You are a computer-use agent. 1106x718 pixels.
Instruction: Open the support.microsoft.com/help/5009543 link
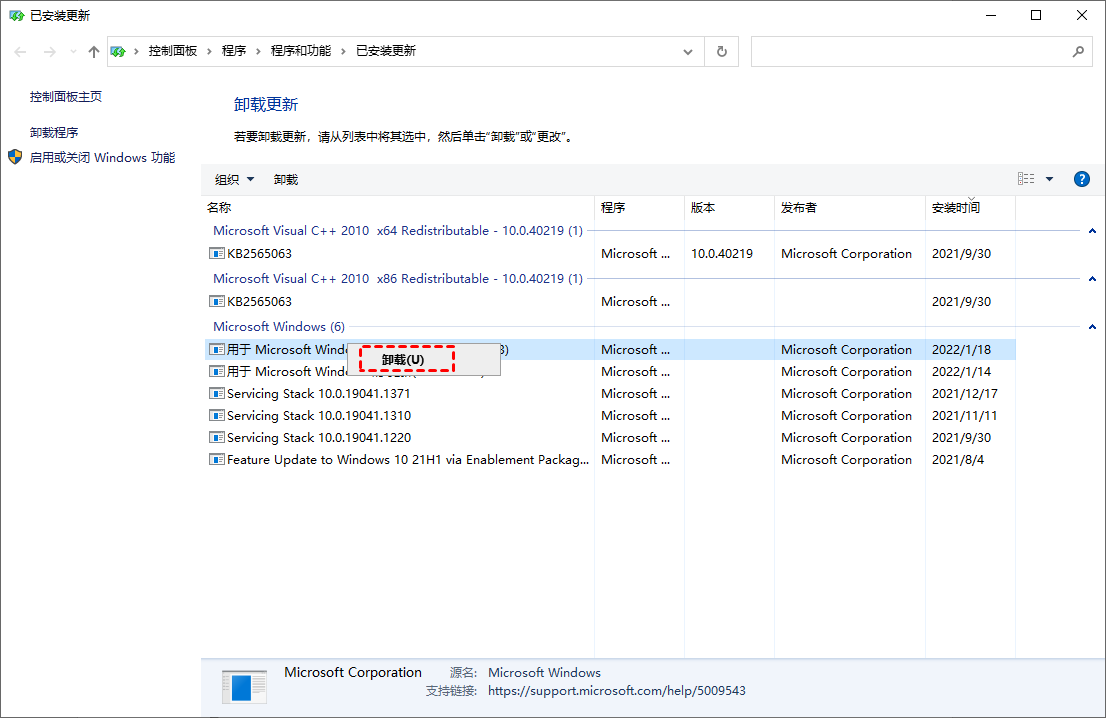[616, 690]
